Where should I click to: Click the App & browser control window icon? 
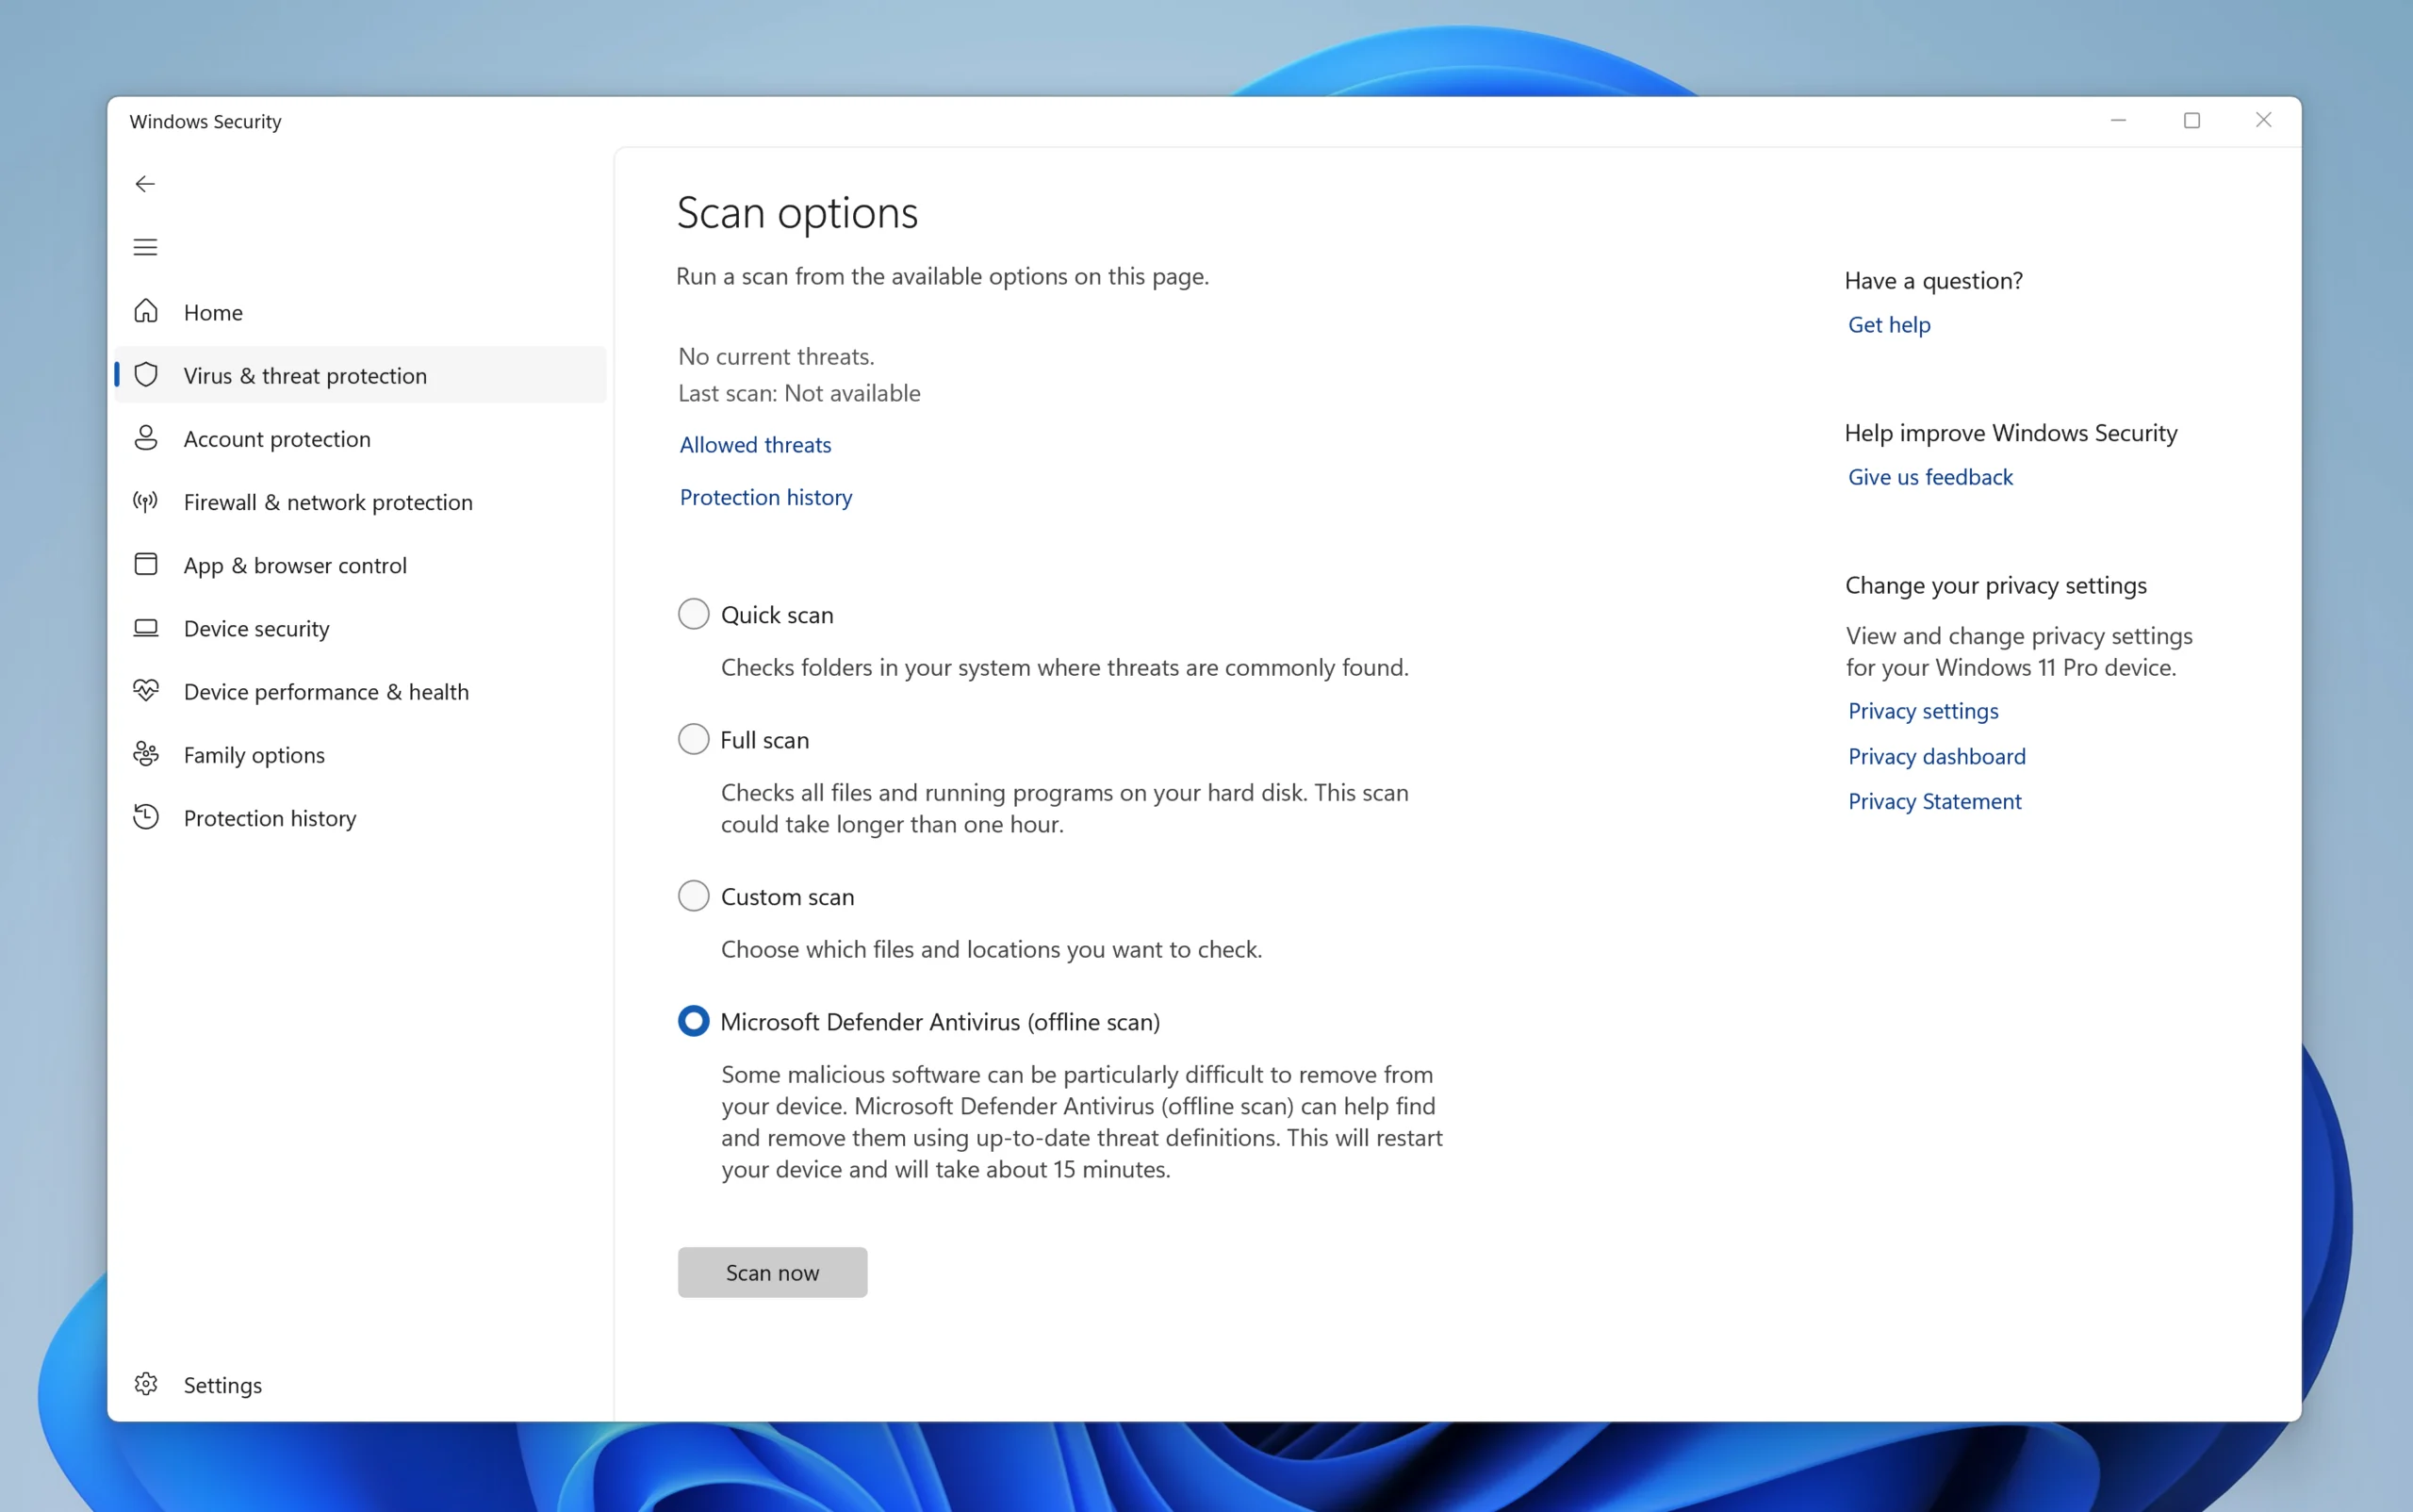(x=146, y=564)
